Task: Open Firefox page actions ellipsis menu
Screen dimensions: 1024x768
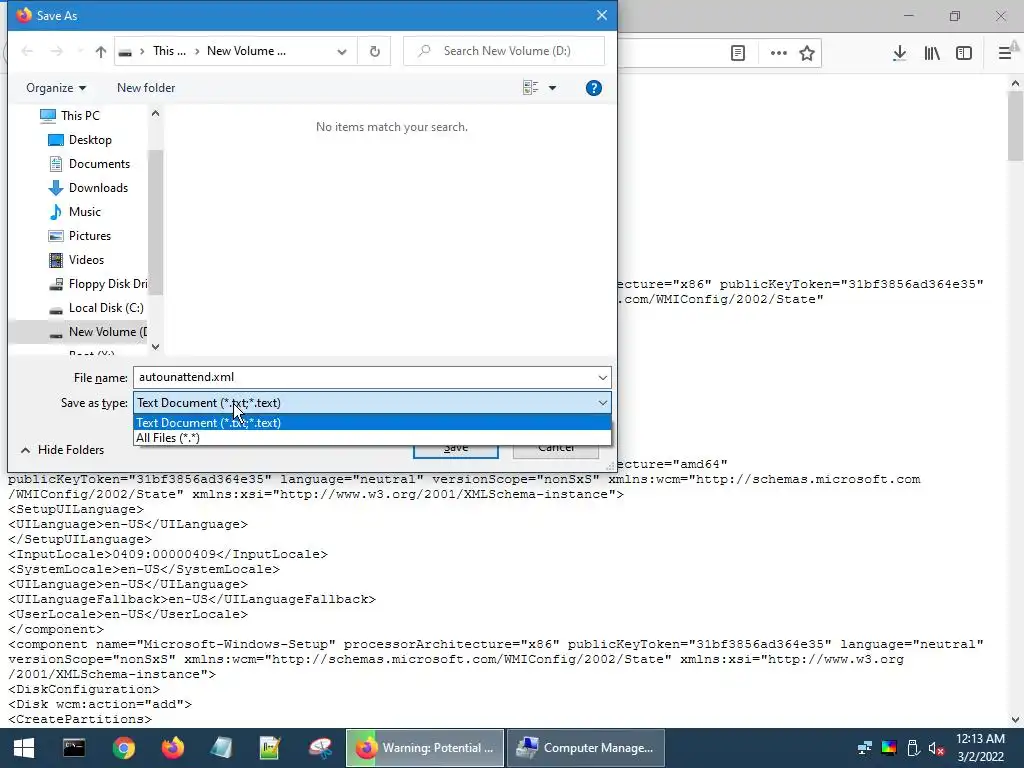Action: [x=778, y=53]
